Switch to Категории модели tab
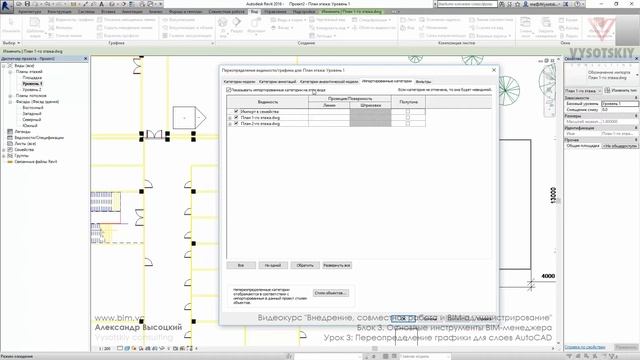This screenshot has width=640, height=360. tap(240, 82)
